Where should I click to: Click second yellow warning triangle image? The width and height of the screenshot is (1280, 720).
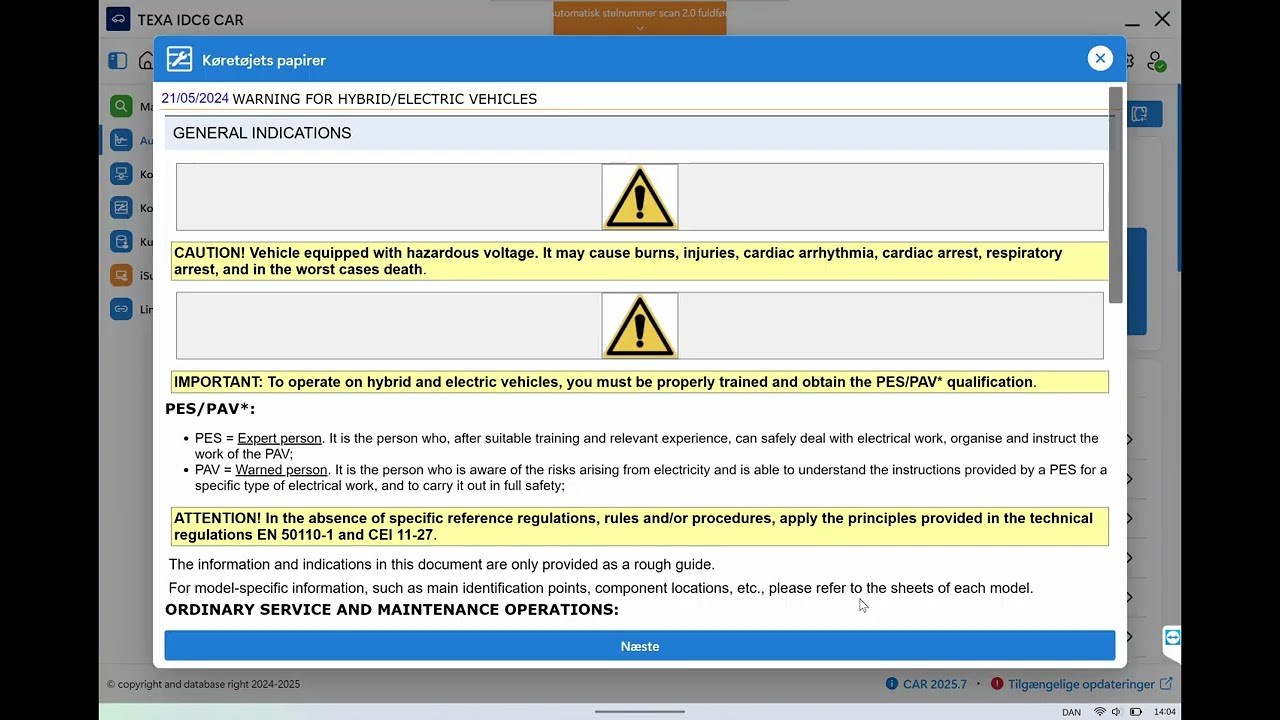tap(640, 326)
